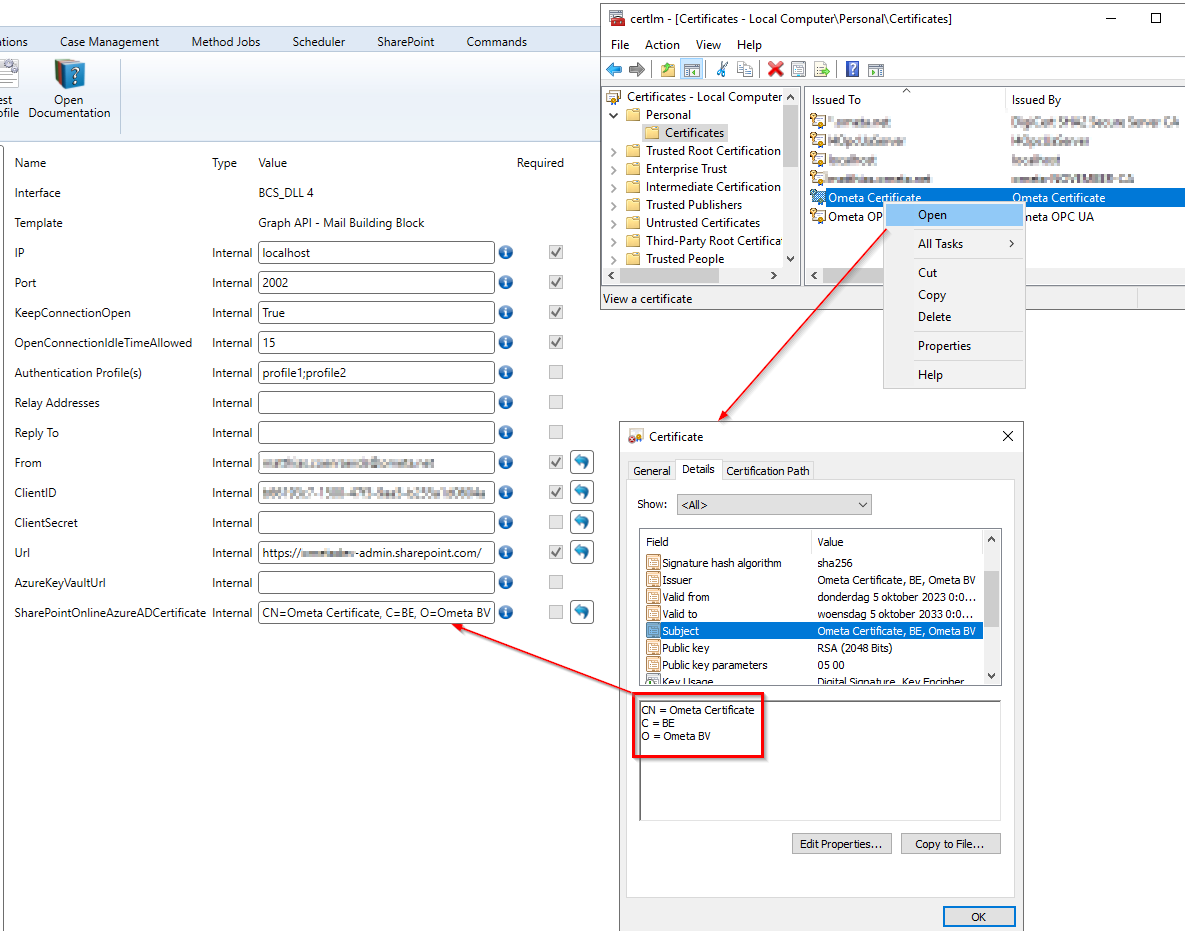
Task: Toggle Required checkbox for From
Action: coord(556,462)
